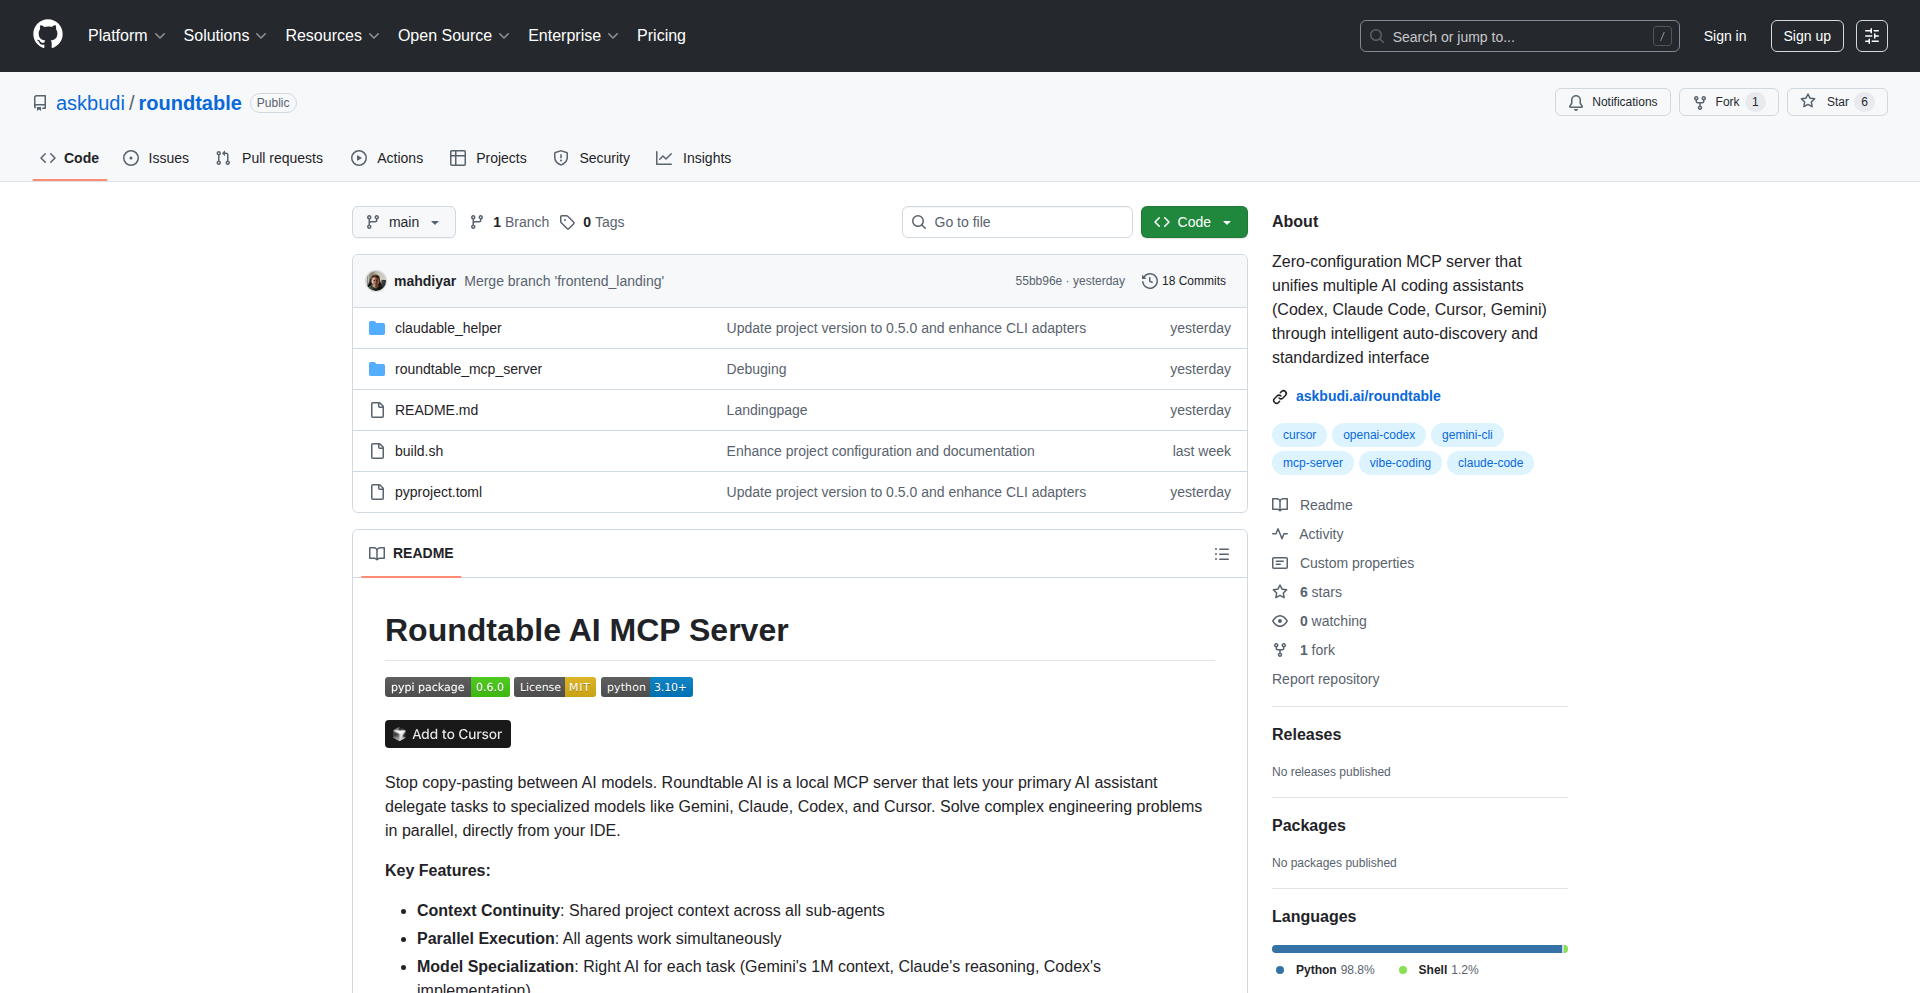Click the mahdiyar avatar image
This screenshot has width=1920, height=993.
(376, 281)
